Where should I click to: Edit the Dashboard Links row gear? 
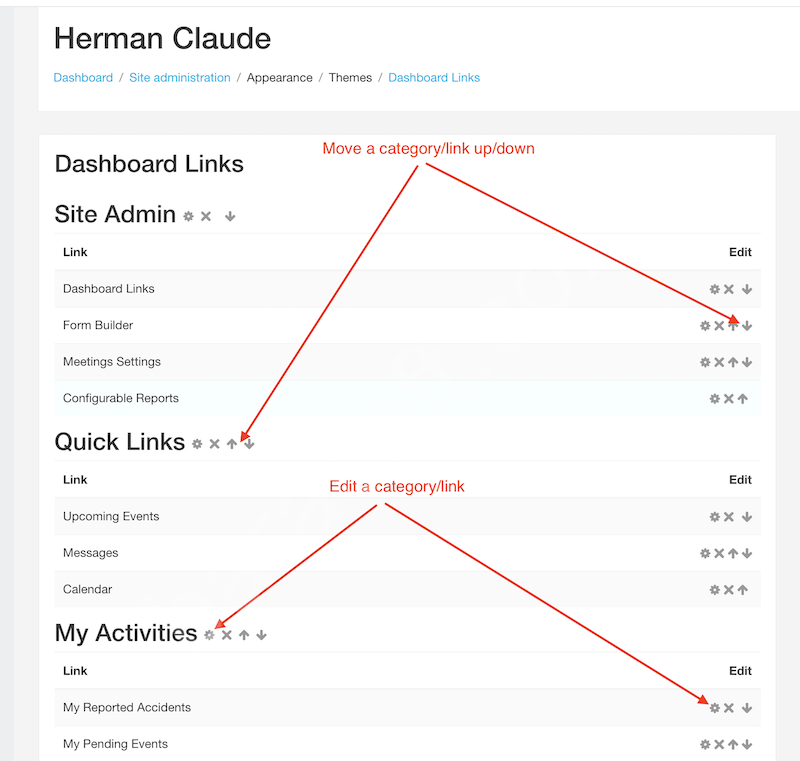click(x=715, y=289)
